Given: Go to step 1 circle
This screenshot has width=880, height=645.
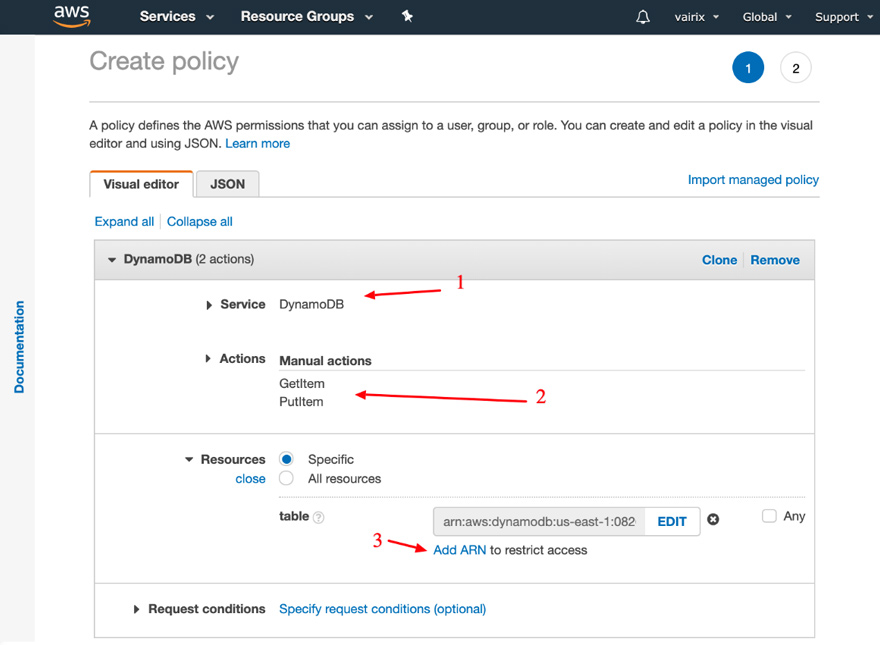Looking at the screenshot, I should click(x=748, y=68).
